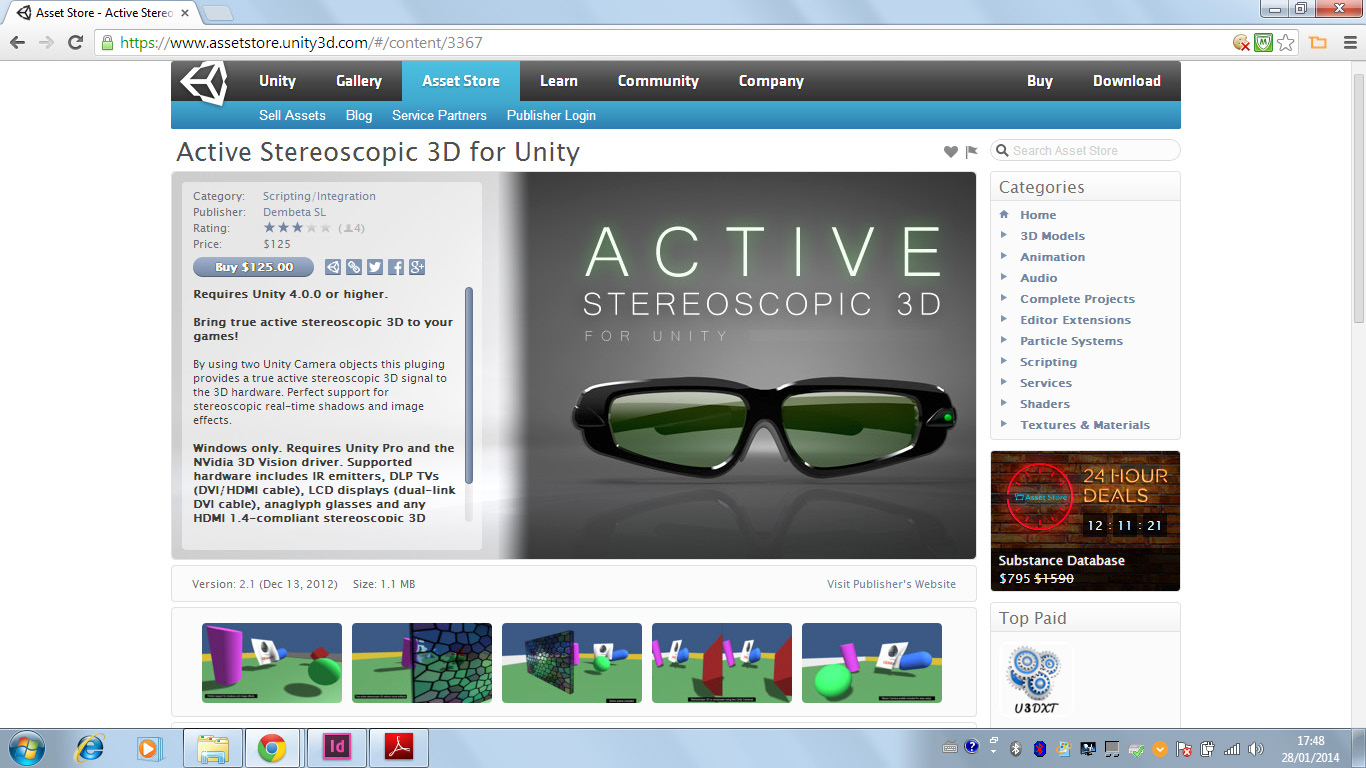
Task: Expand the 3D Models category arrow
Action: click(1004, 235)
